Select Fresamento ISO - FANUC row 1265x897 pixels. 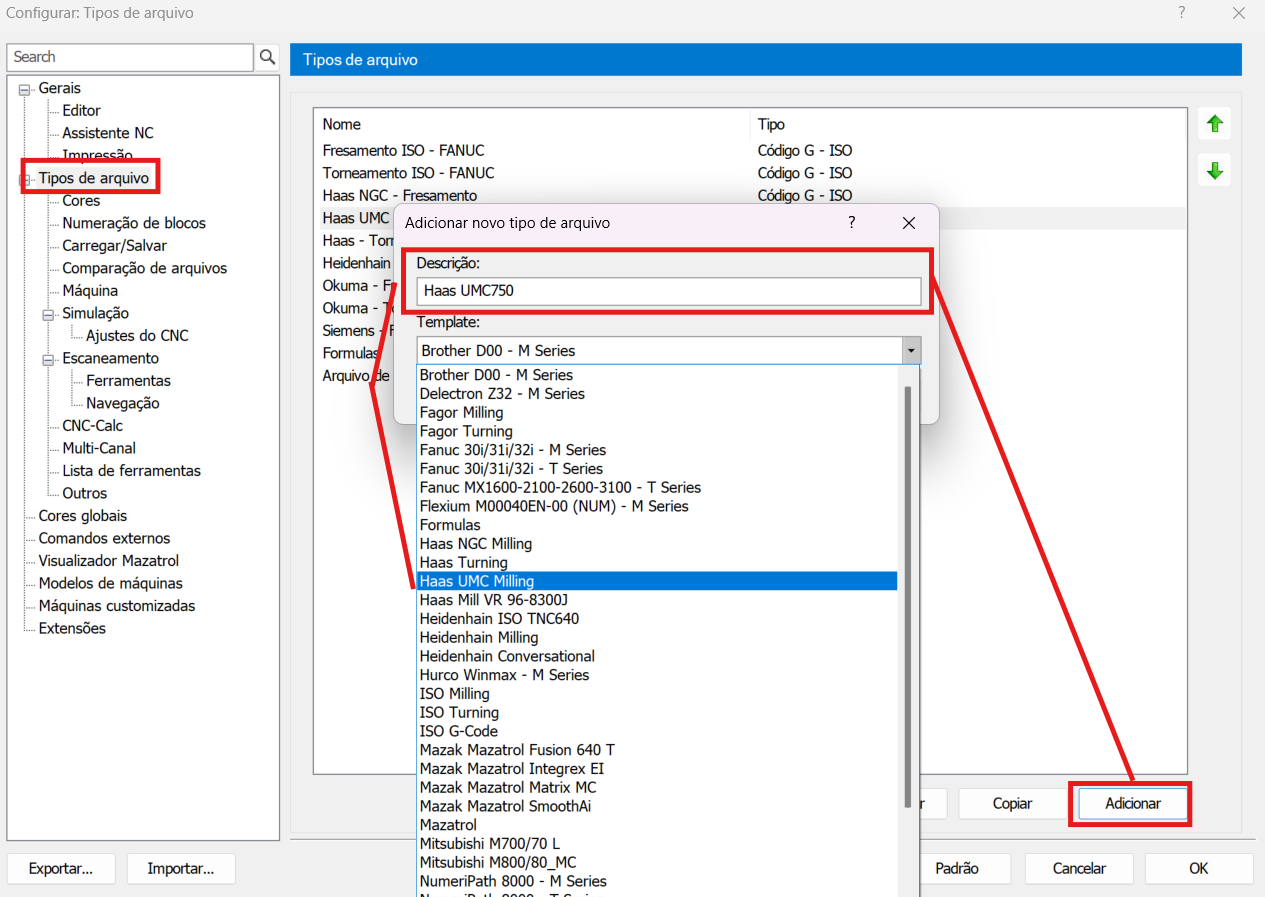tap(750, 151)
